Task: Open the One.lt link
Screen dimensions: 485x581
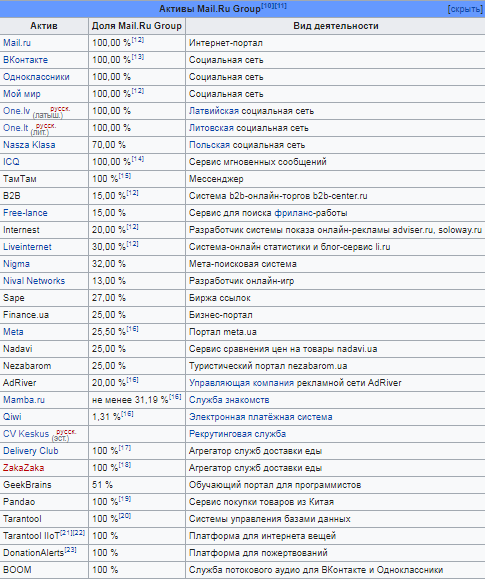Action: (16, 128)
